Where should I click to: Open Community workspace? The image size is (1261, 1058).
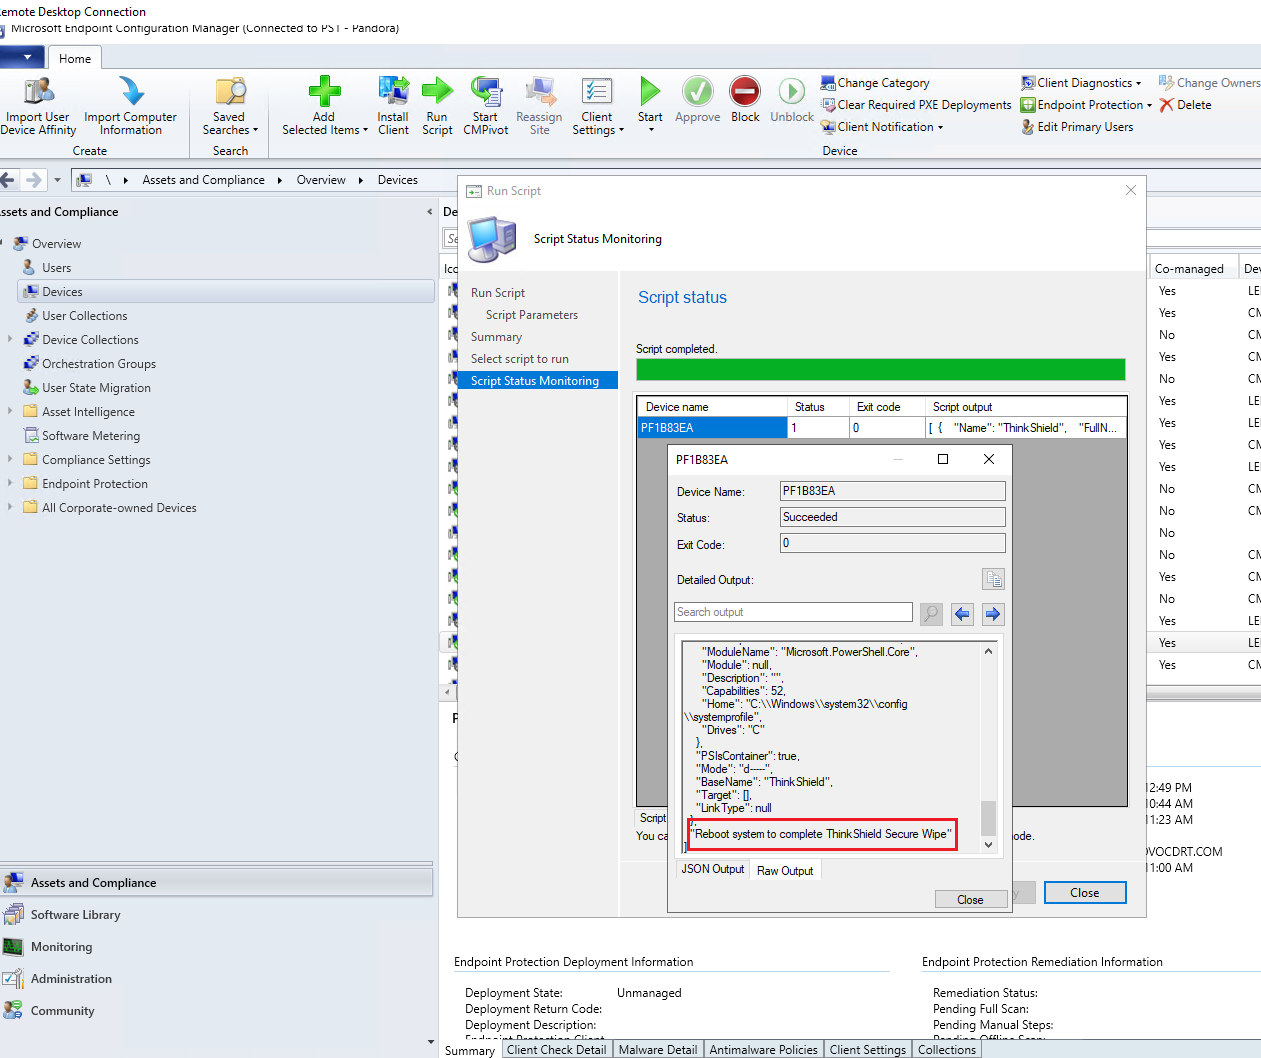point(62,1011)
